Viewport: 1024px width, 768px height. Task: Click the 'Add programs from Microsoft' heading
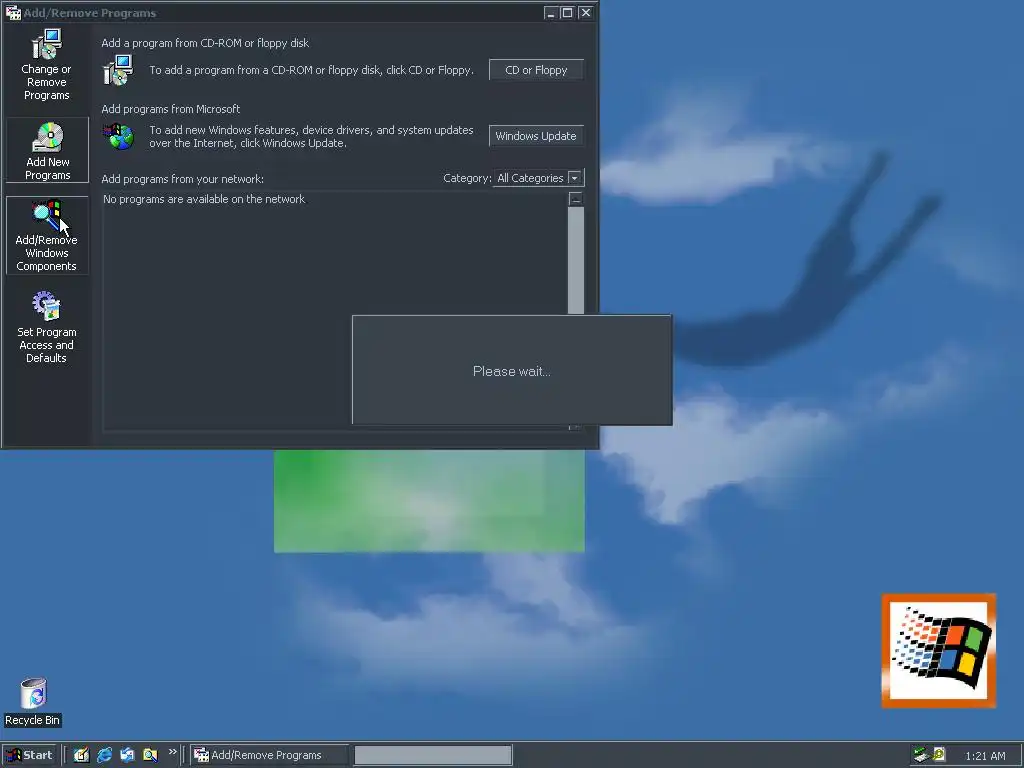pos(170,109)
